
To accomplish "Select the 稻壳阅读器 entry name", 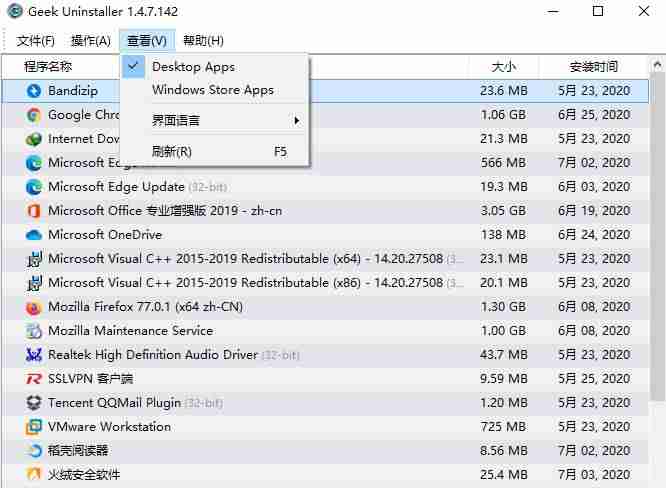I will 78,451.
